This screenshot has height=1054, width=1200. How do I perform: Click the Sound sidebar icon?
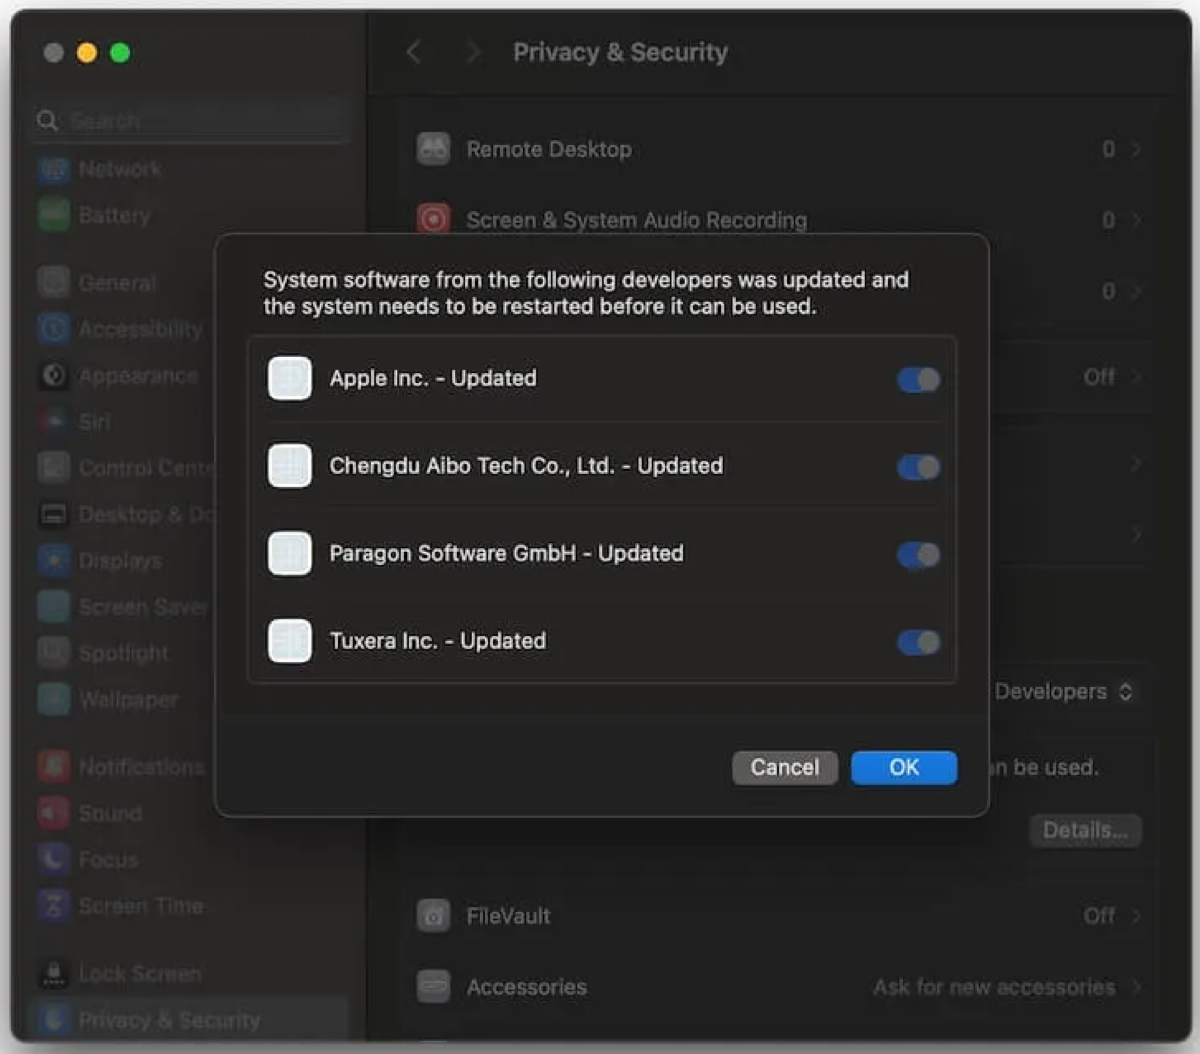tap(54, 813)
